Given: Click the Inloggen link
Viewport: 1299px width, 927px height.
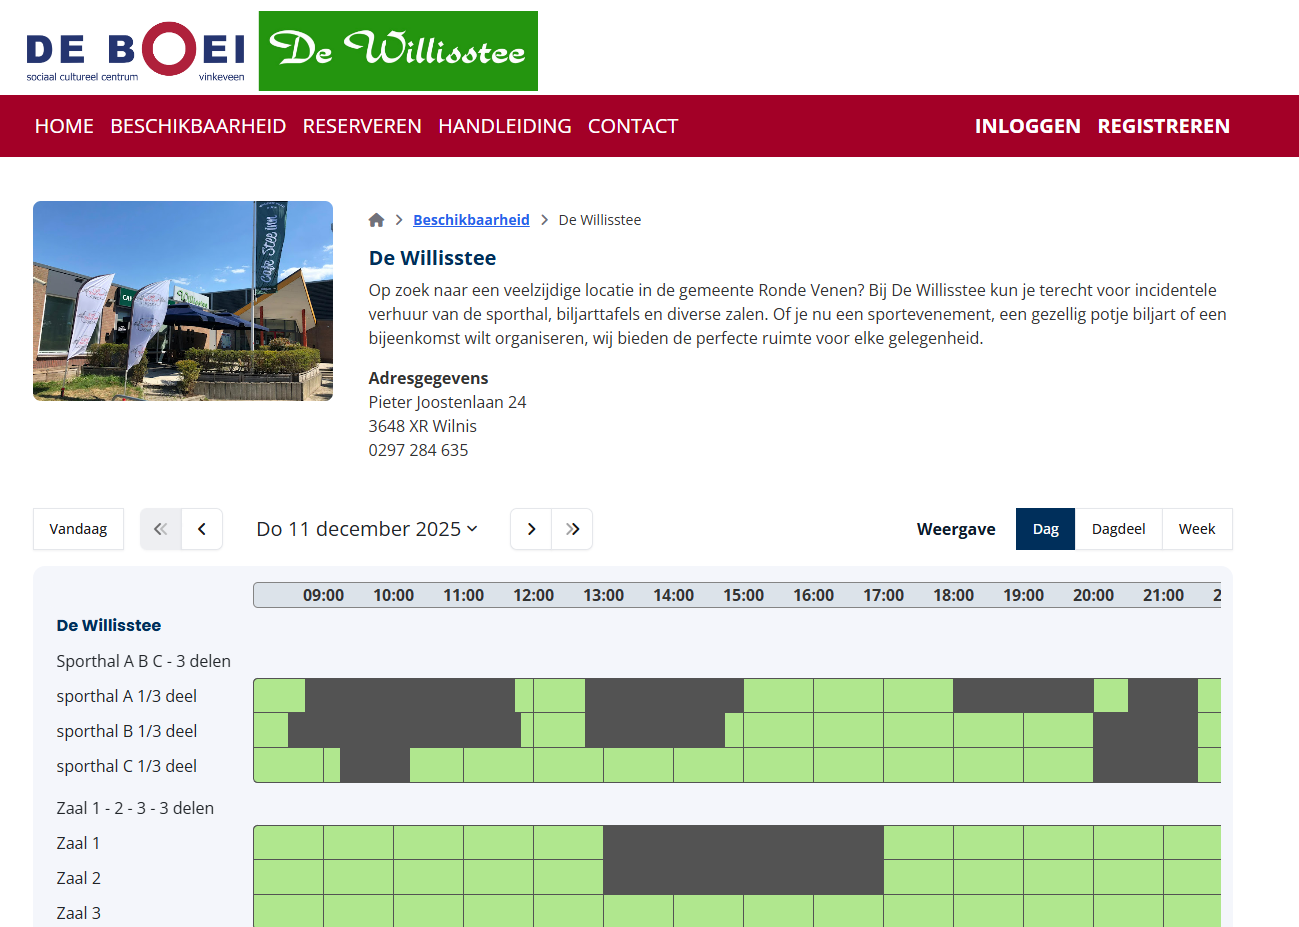Looking at the screenshot, I should pyautogui.click(x=1027, y=126).
